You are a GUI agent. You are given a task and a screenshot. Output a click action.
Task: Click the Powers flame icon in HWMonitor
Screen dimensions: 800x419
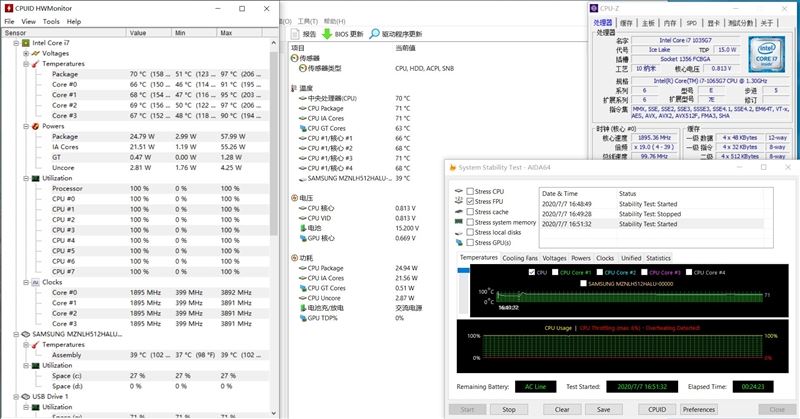click(x=36, y=126)
